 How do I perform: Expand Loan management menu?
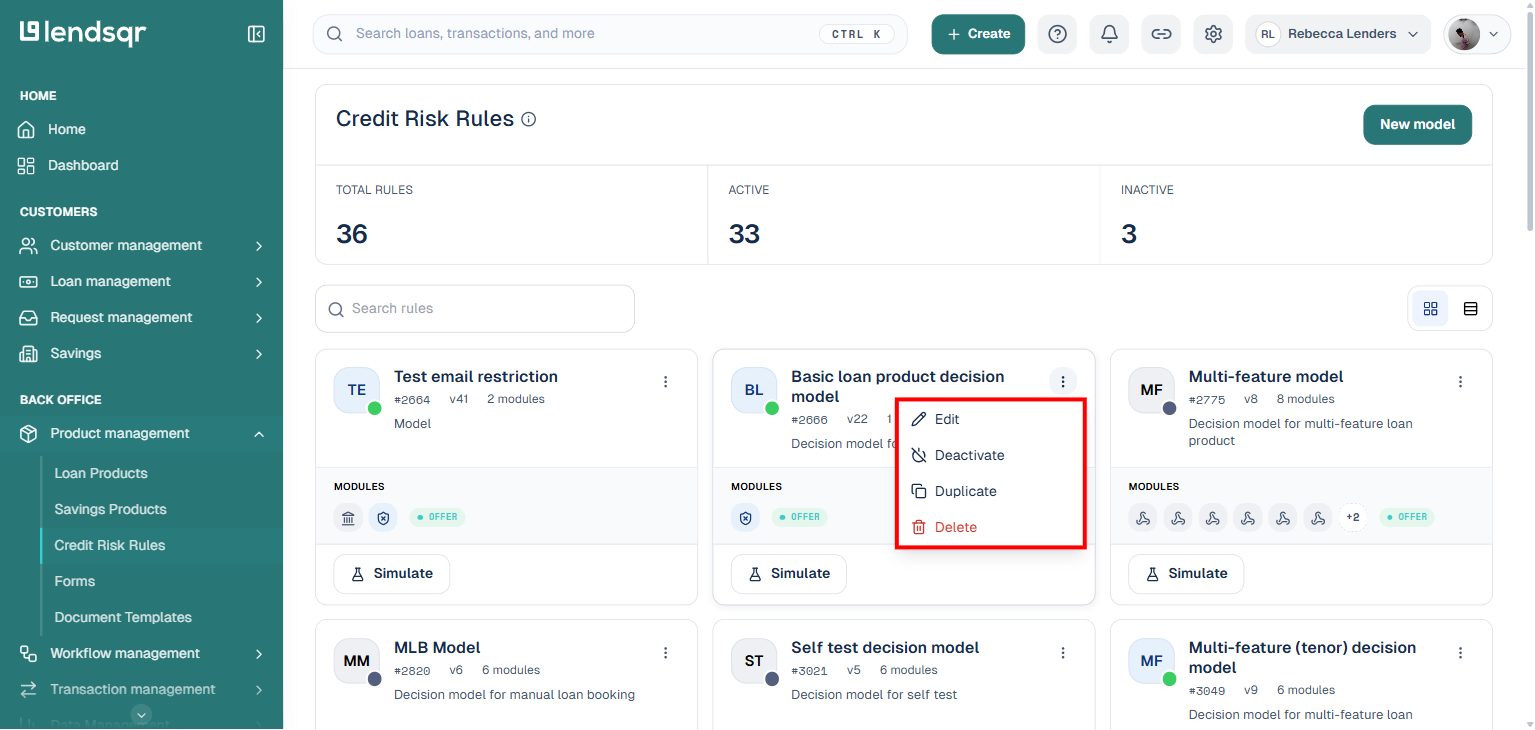pyautogui.click(x=141, y=281)
